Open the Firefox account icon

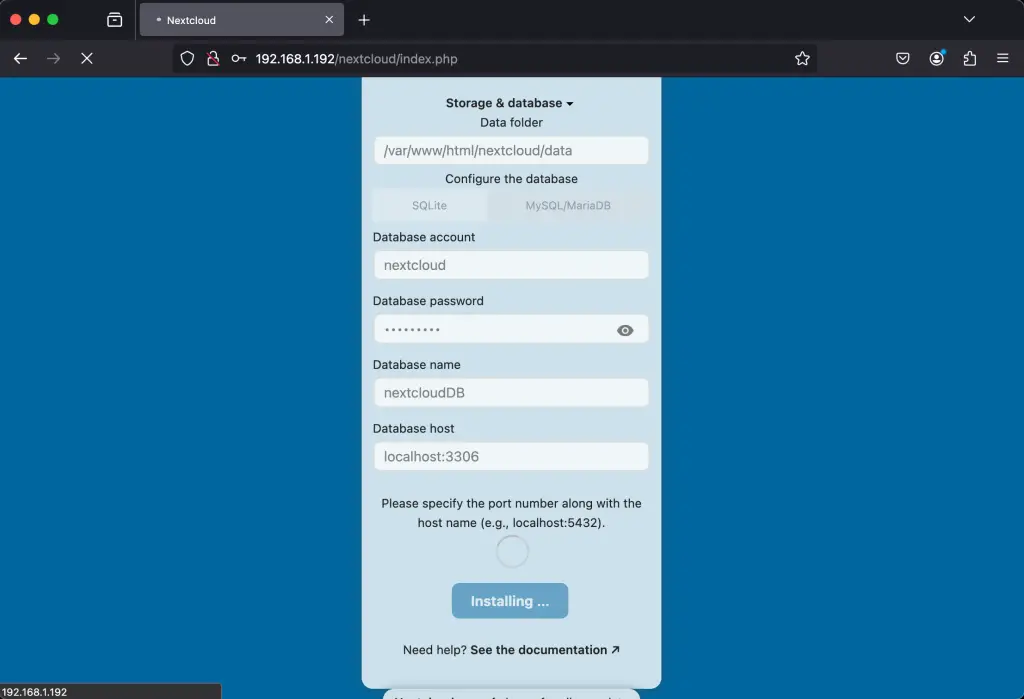936,58
